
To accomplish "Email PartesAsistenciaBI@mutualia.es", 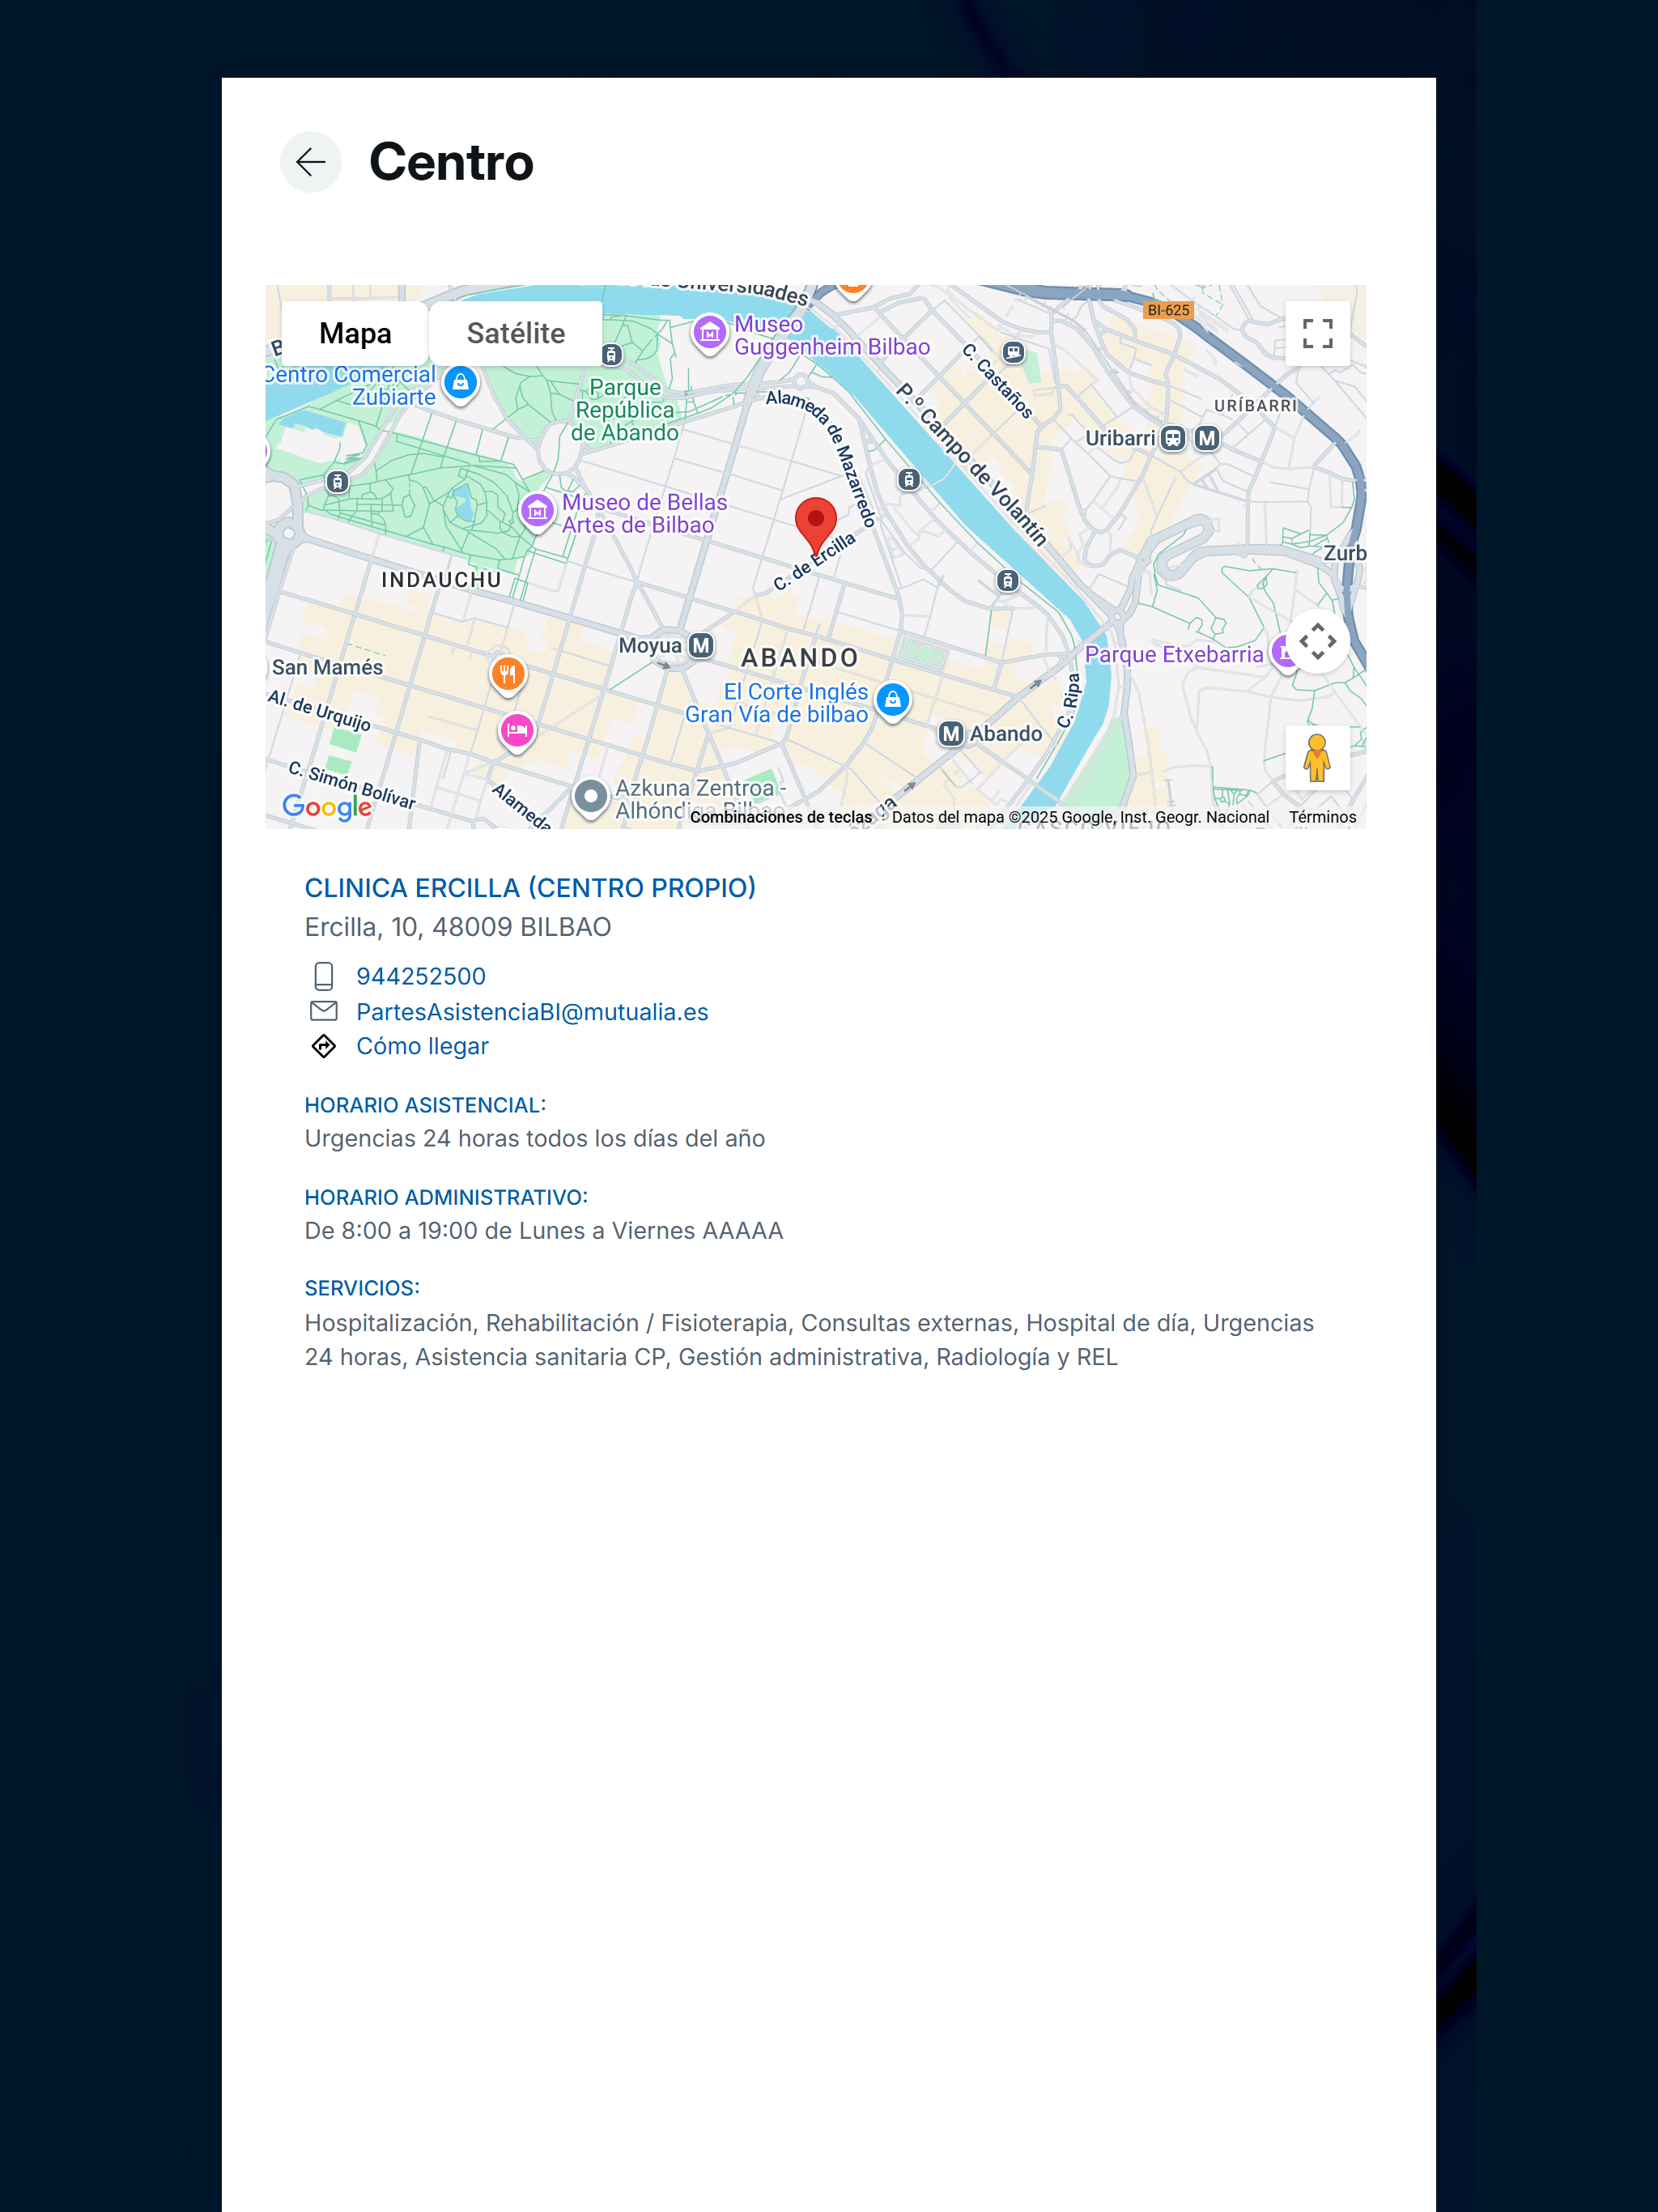I will [x=532, y=1012].
